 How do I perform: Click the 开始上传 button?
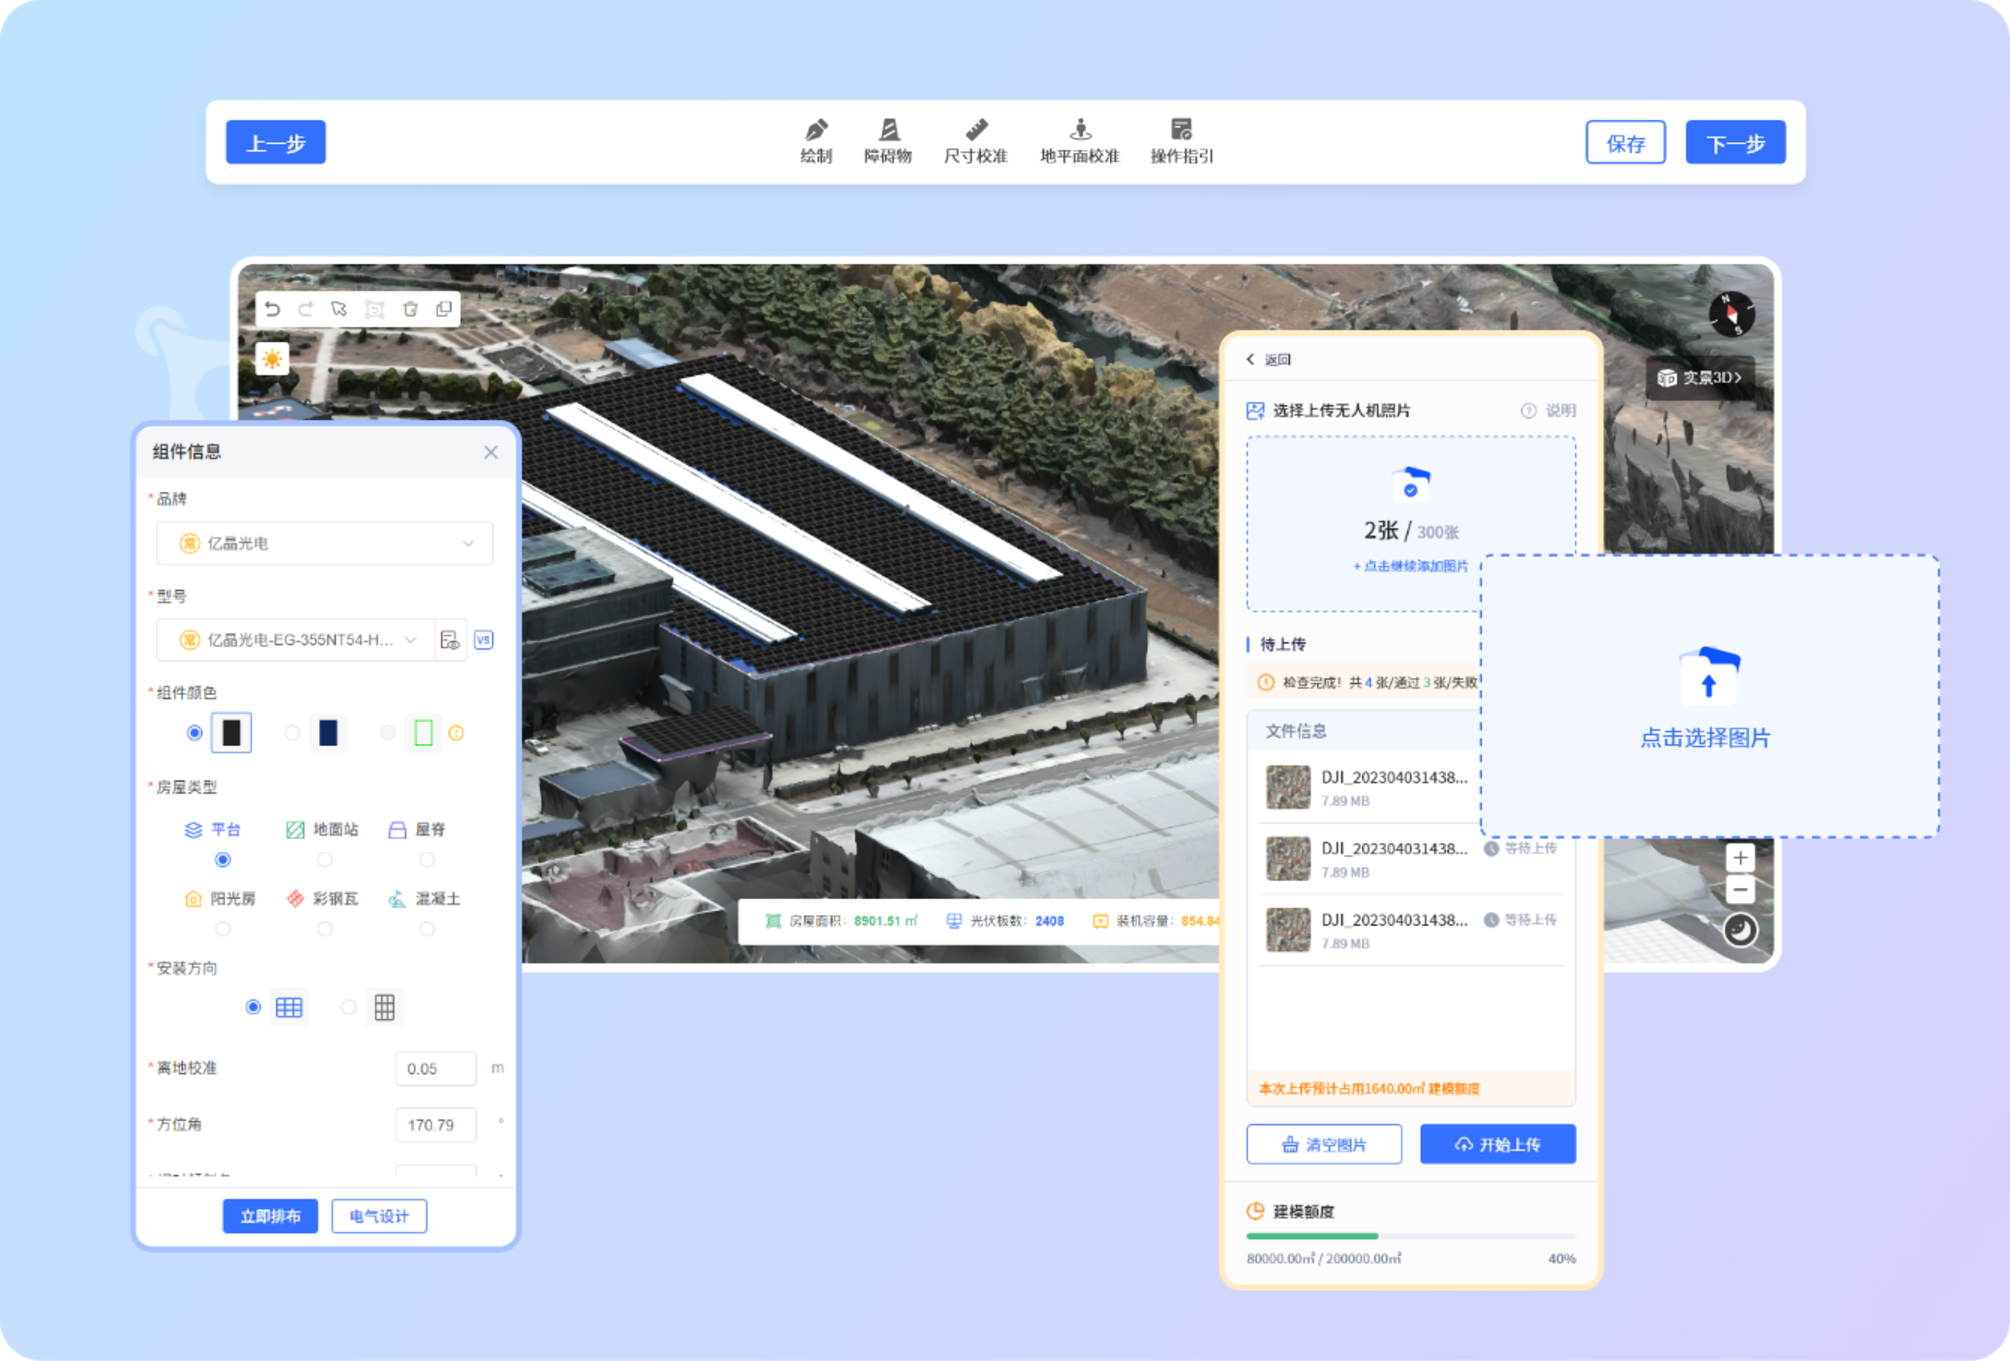click(1497, 1144)
